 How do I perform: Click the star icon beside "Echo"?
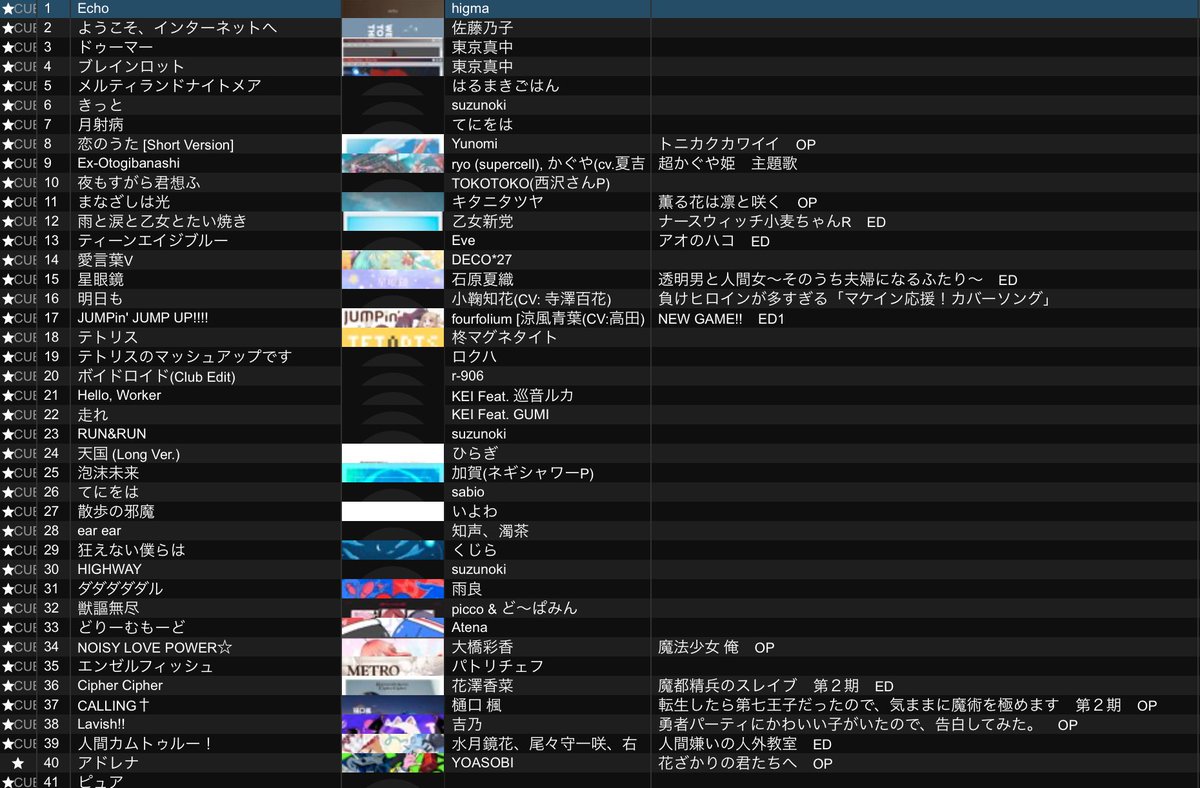coord(8,8)
